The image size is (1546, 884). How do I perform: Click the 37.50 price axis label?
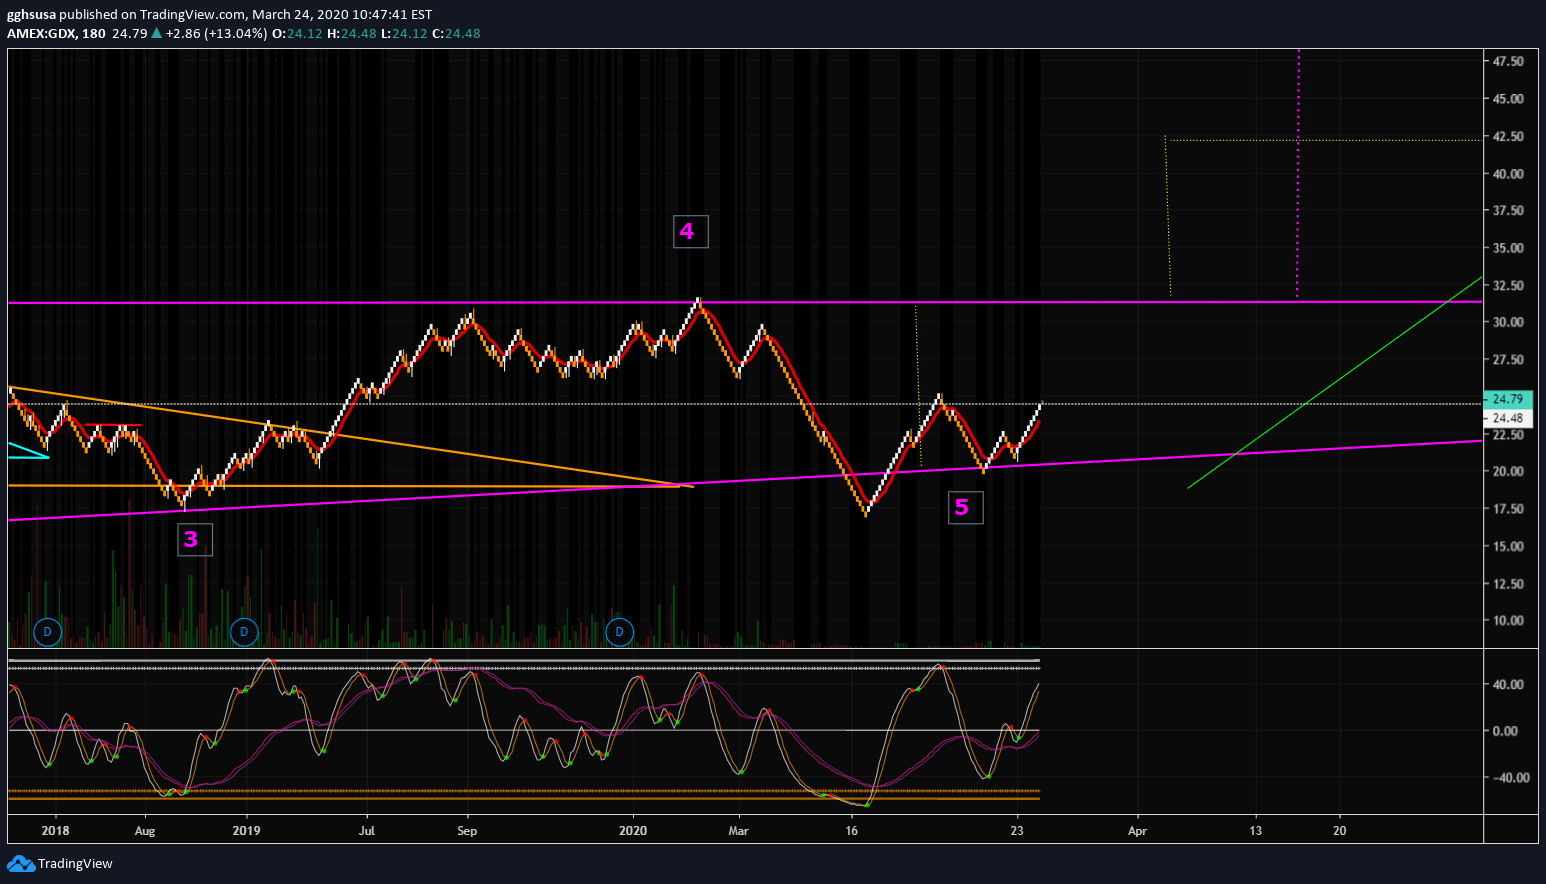[1508, 211]
